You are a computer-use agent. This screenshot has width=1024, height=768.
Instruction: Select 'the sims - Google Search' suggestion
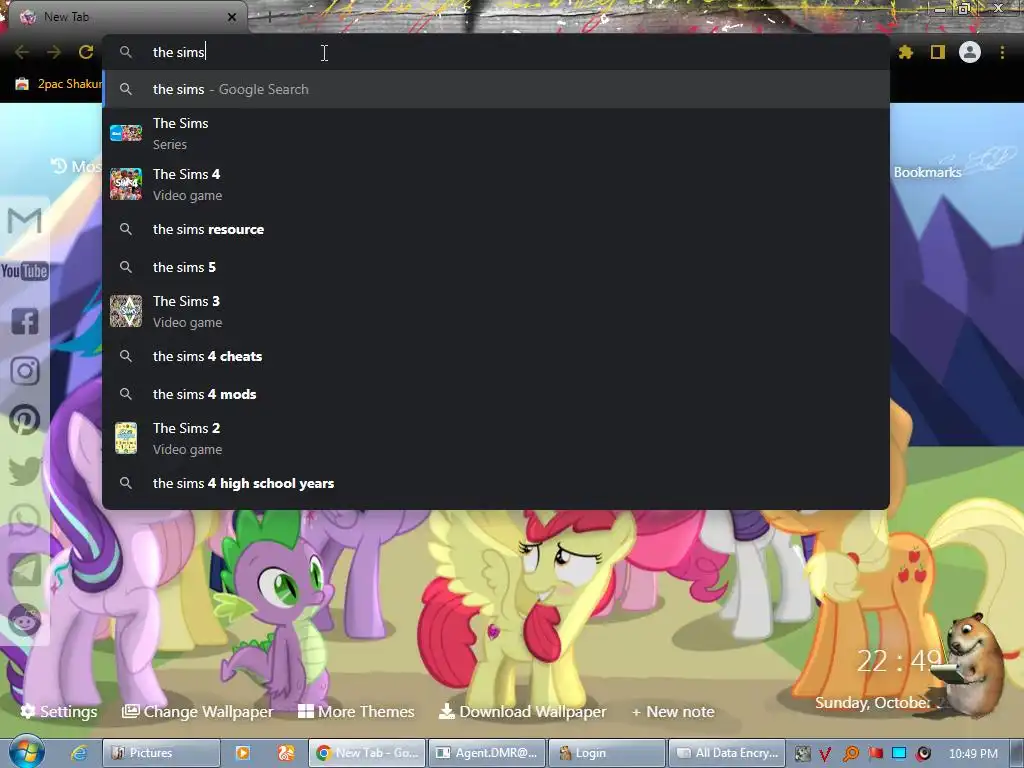coord(496,89)
